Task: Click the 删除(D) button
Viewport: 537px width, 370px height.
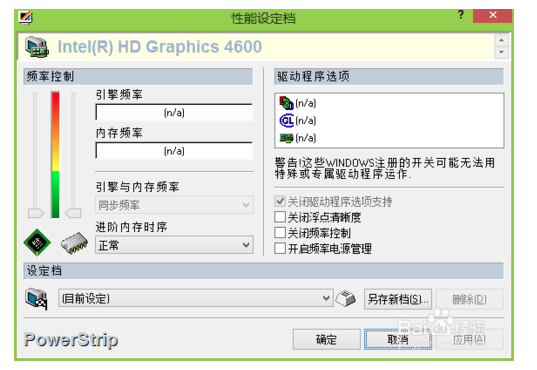Action: tap(469, 299)
